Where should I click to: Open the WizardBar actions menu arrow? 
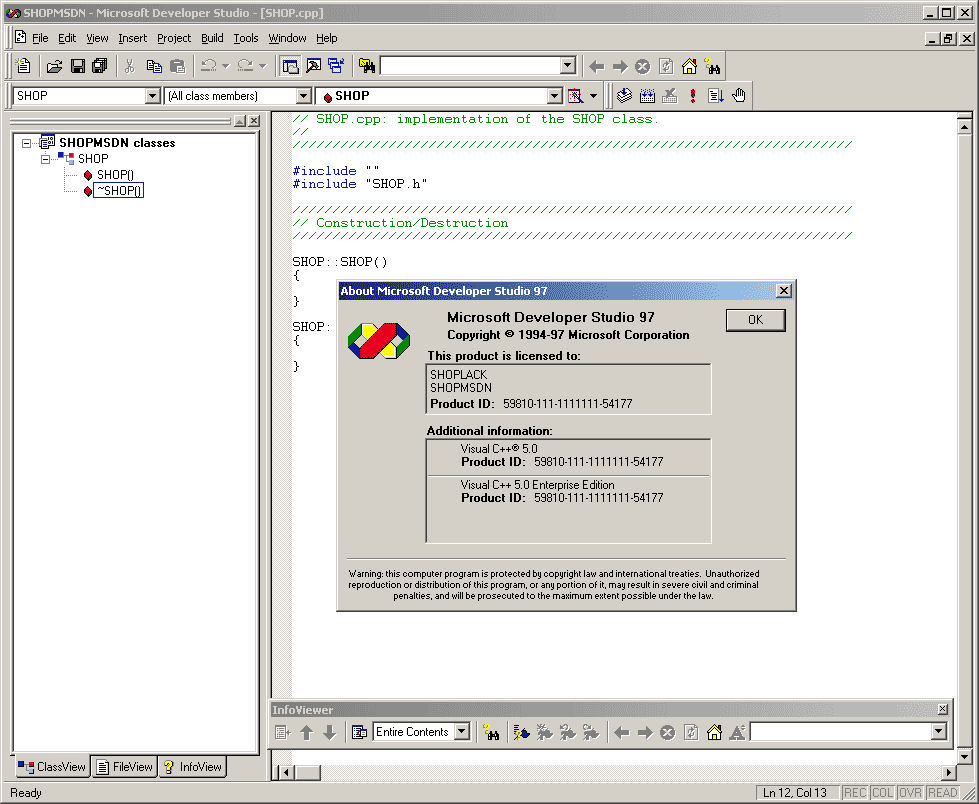tap(593, 96)
